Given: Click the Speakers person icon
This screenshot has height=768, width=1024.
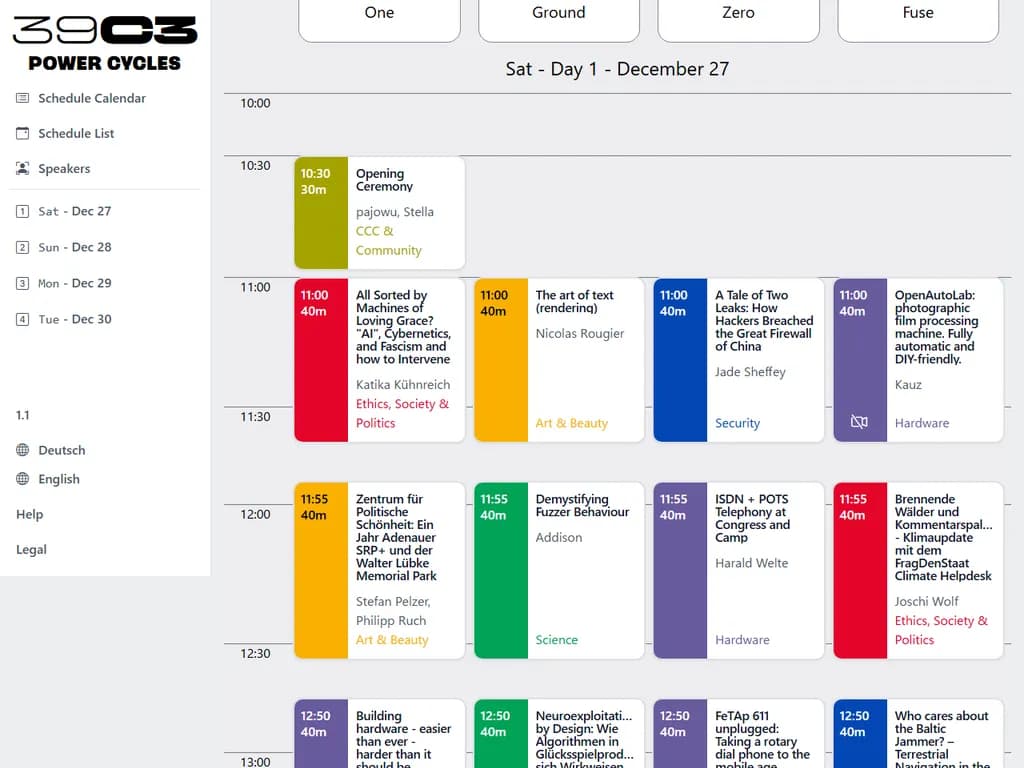Looking at the screenshot, I should (x=23, y=169).
